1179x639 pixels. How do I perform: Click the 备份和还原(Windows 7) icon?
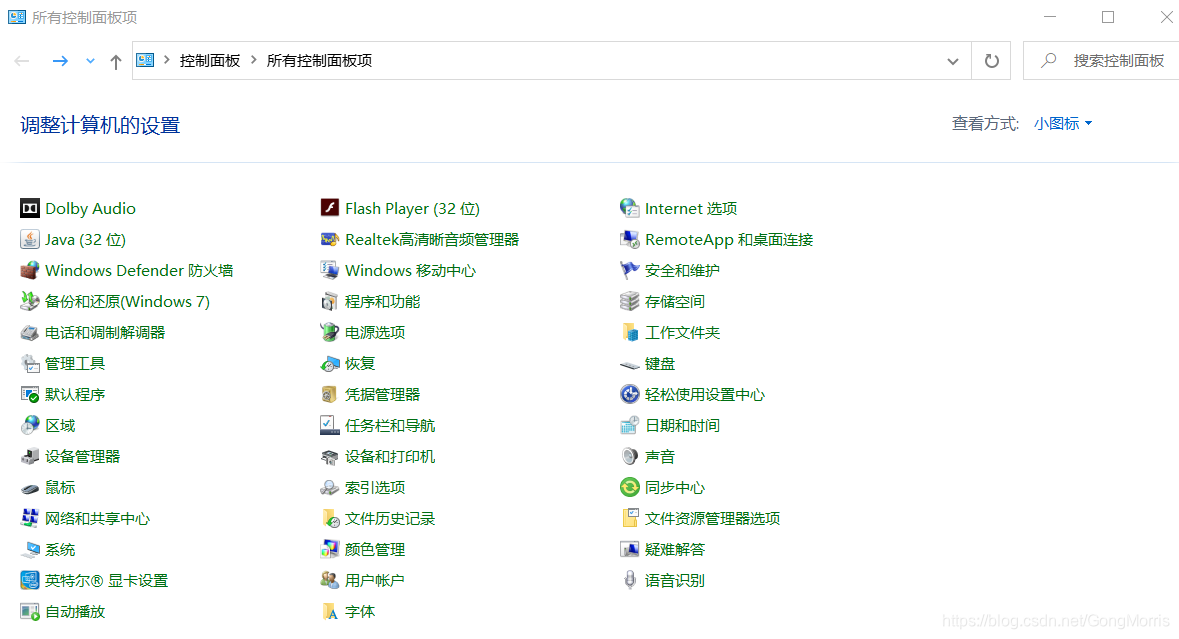[29, 301]
